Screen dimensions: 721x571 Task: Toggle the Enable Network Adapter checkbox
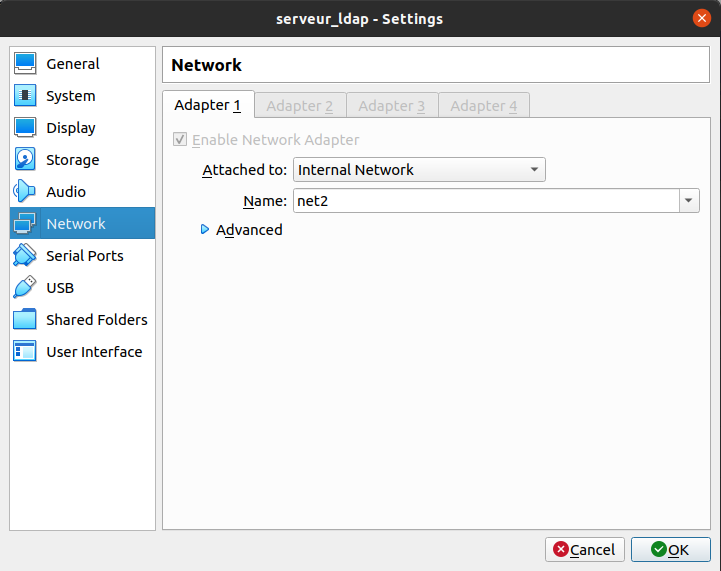(x=180, y=140)
